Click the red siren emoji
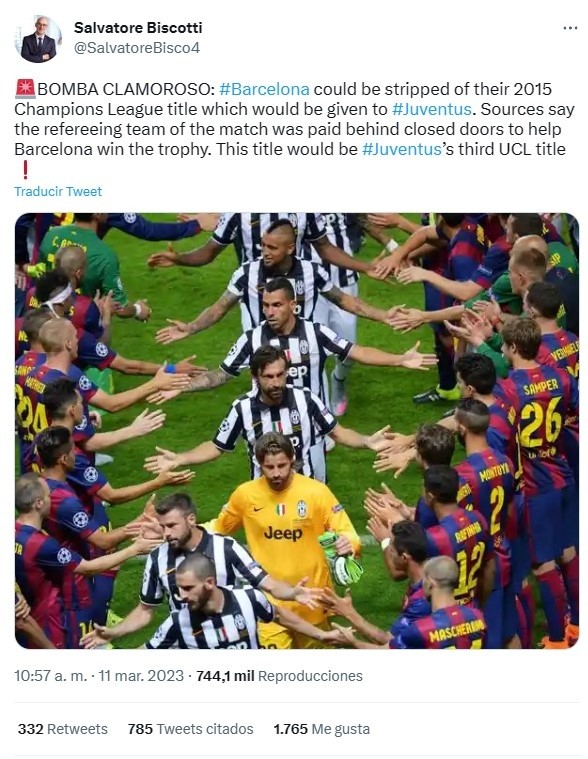This screenshot has height=759, width=588. tap(25, 89)
